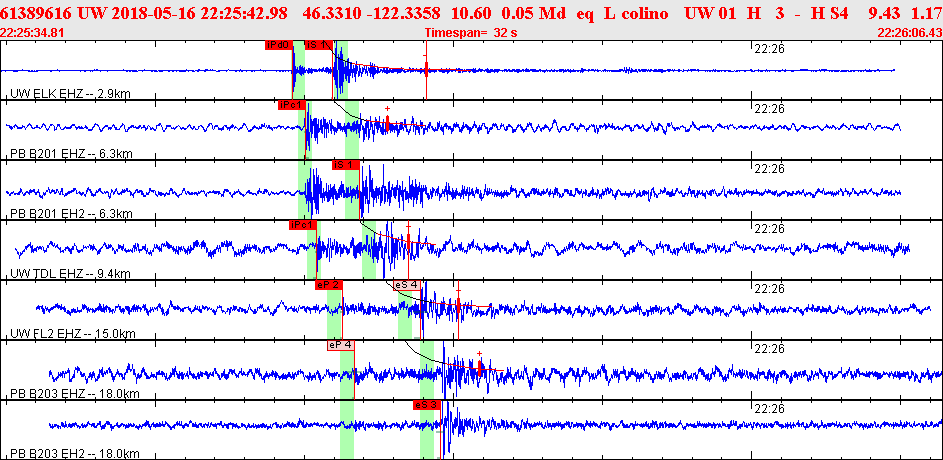Image resolution: width=943 pixels, height=460 pixels.
Task: Click the 22:26 tick label on FL2 trace
Action: click(x=769, y=289)
